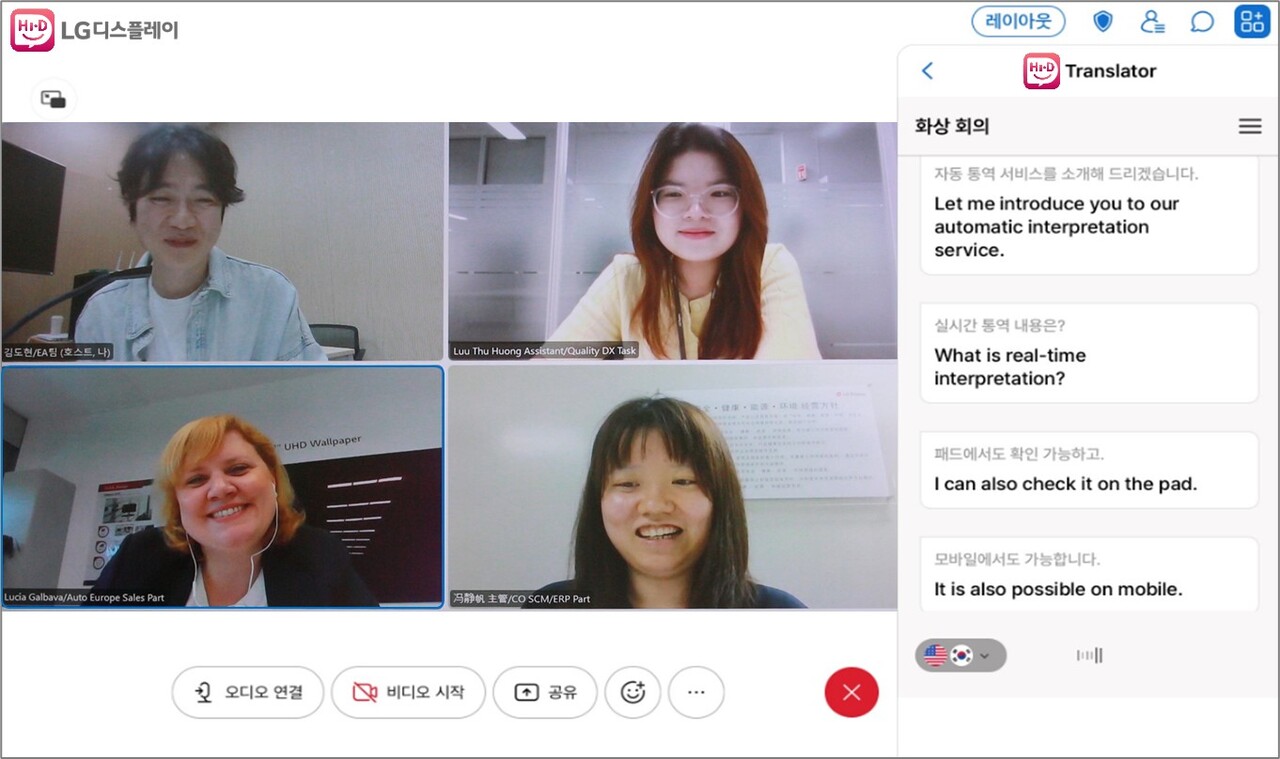Select the 화상 회의 tab heading

pos(950,127)
